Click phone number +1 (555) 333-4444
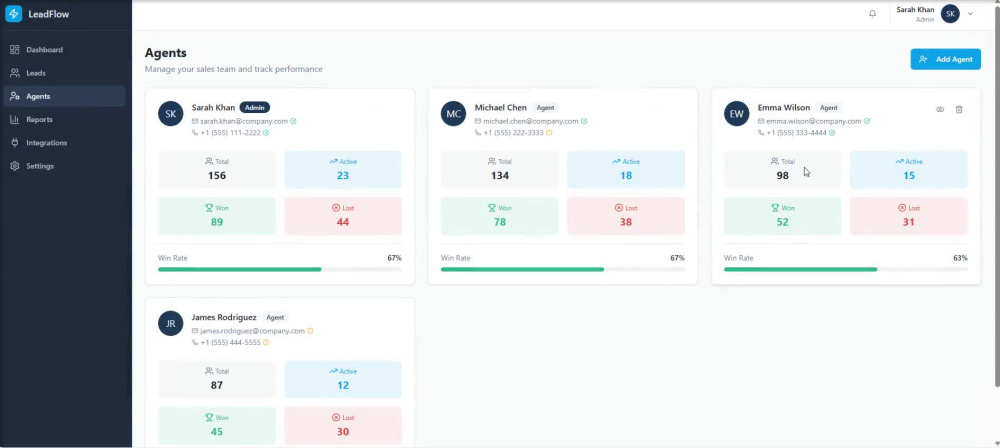Screen dimensions: 1000x448 pyautogui.click(x=797, y=133)
